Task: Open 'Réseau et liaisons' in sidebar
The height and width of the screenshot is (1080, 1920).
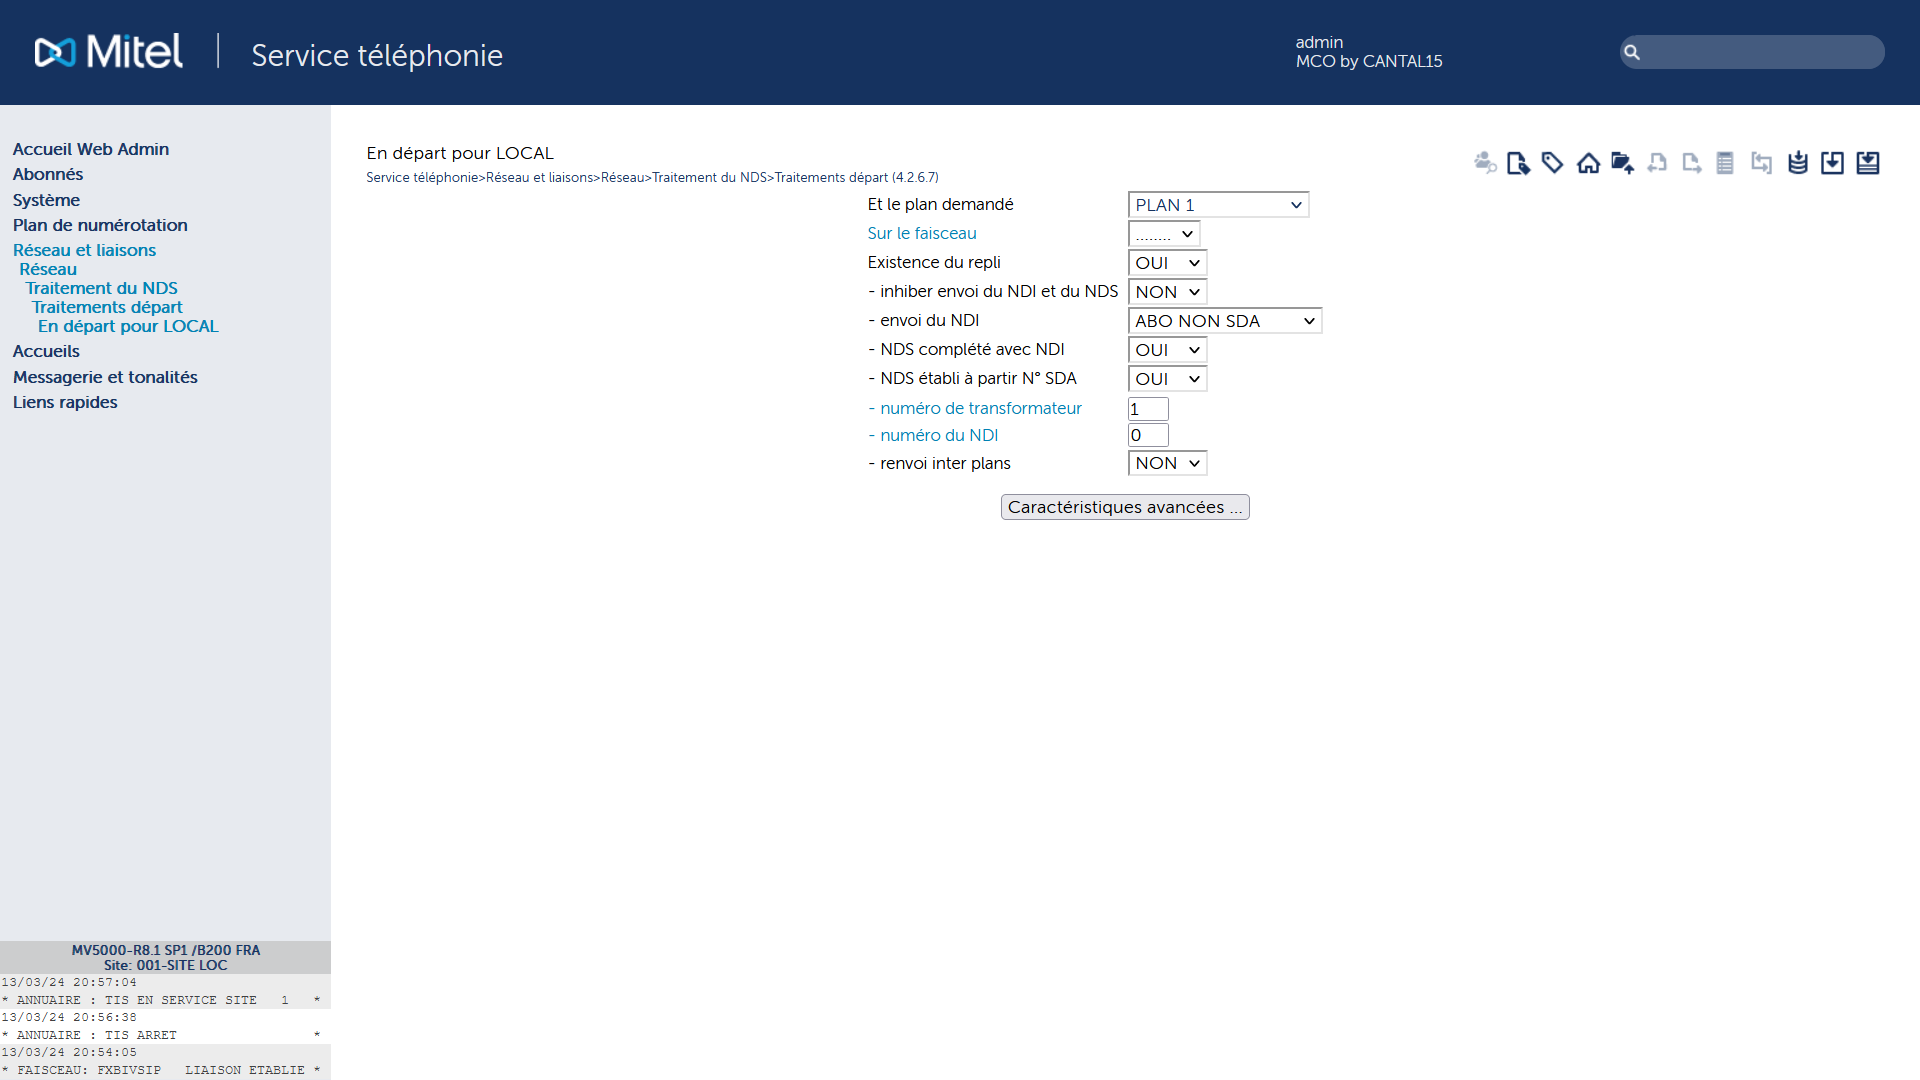Action: pyautogui.click(x=84, y=250)
